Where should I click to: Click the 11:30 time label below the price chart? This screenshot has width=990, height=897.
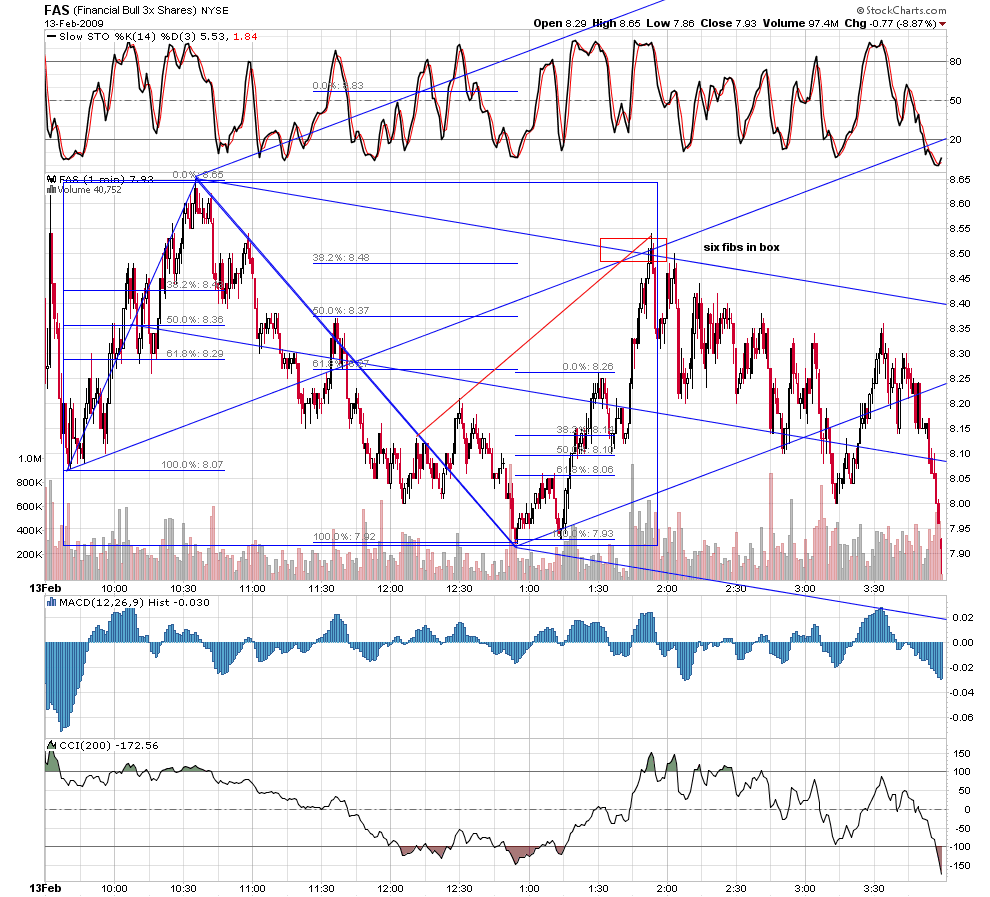point(321,589)
